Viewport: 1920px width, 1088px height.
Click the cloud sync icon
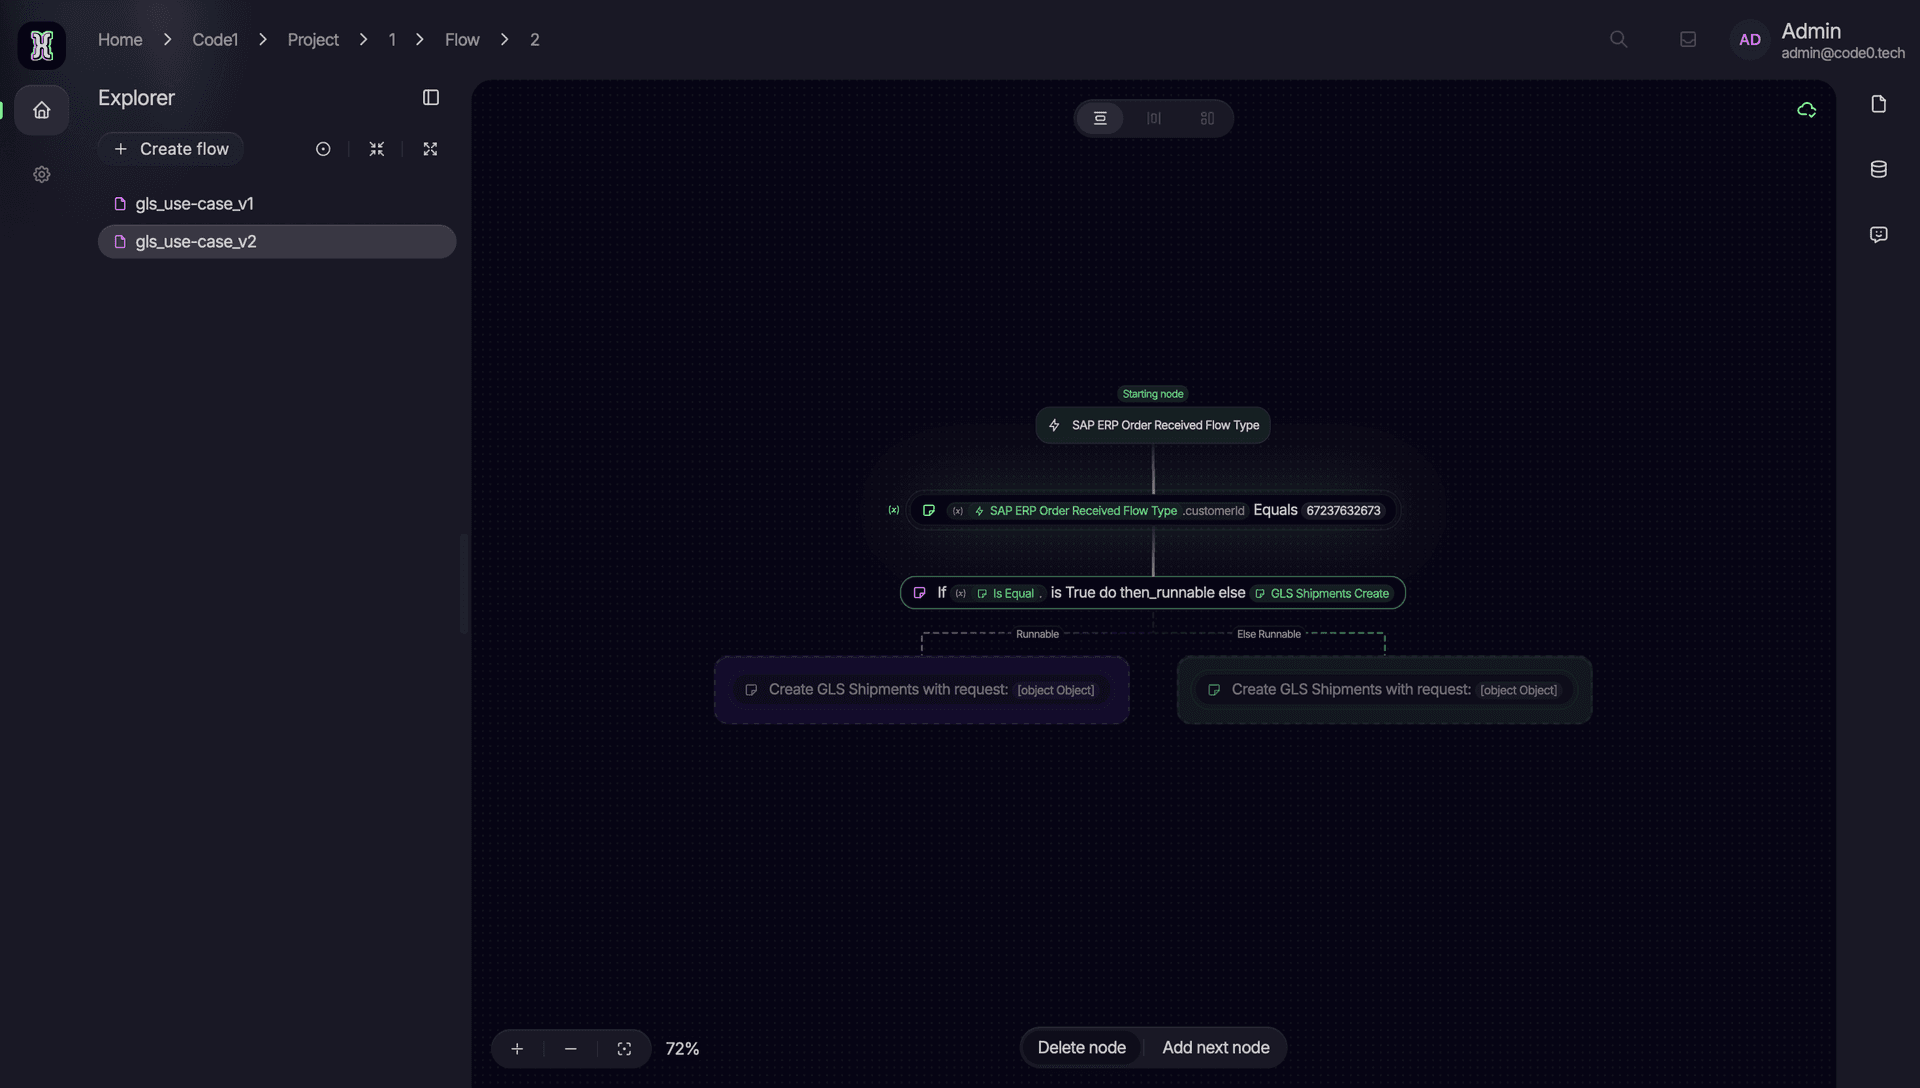1806,110
